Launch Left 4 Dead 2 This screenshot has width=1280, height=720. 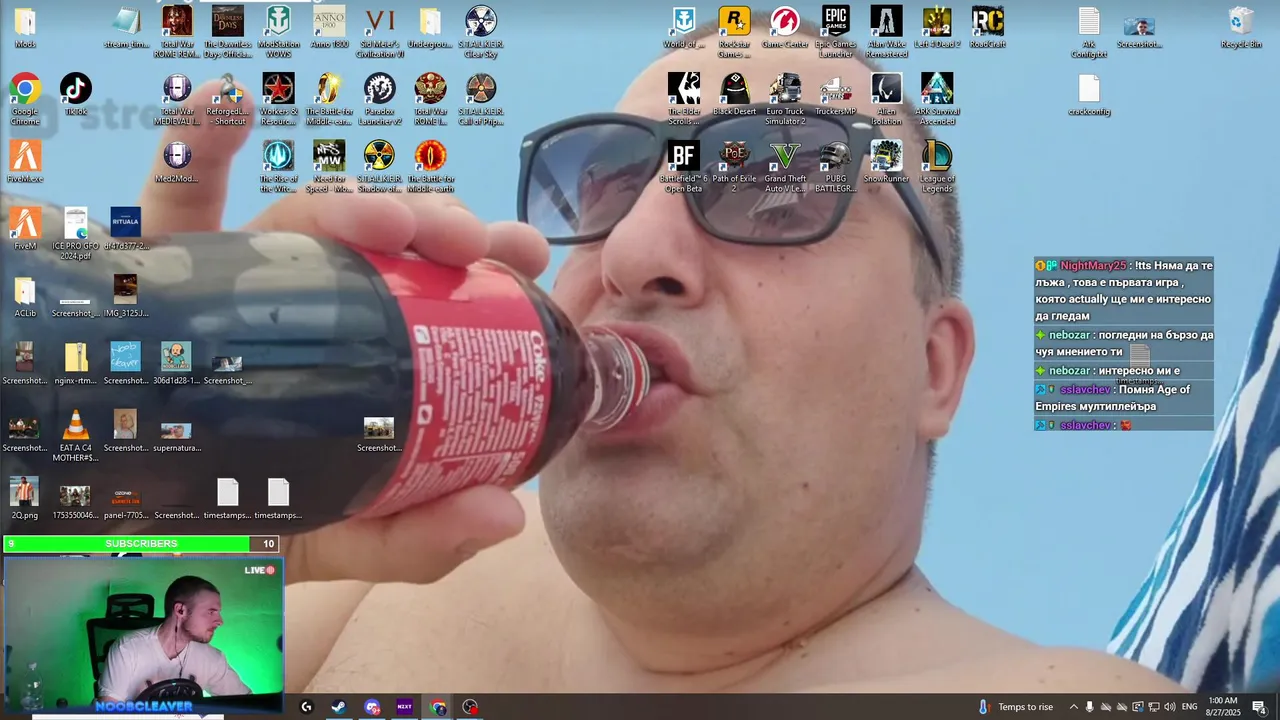pyautogui.click(x=937, y=27)
